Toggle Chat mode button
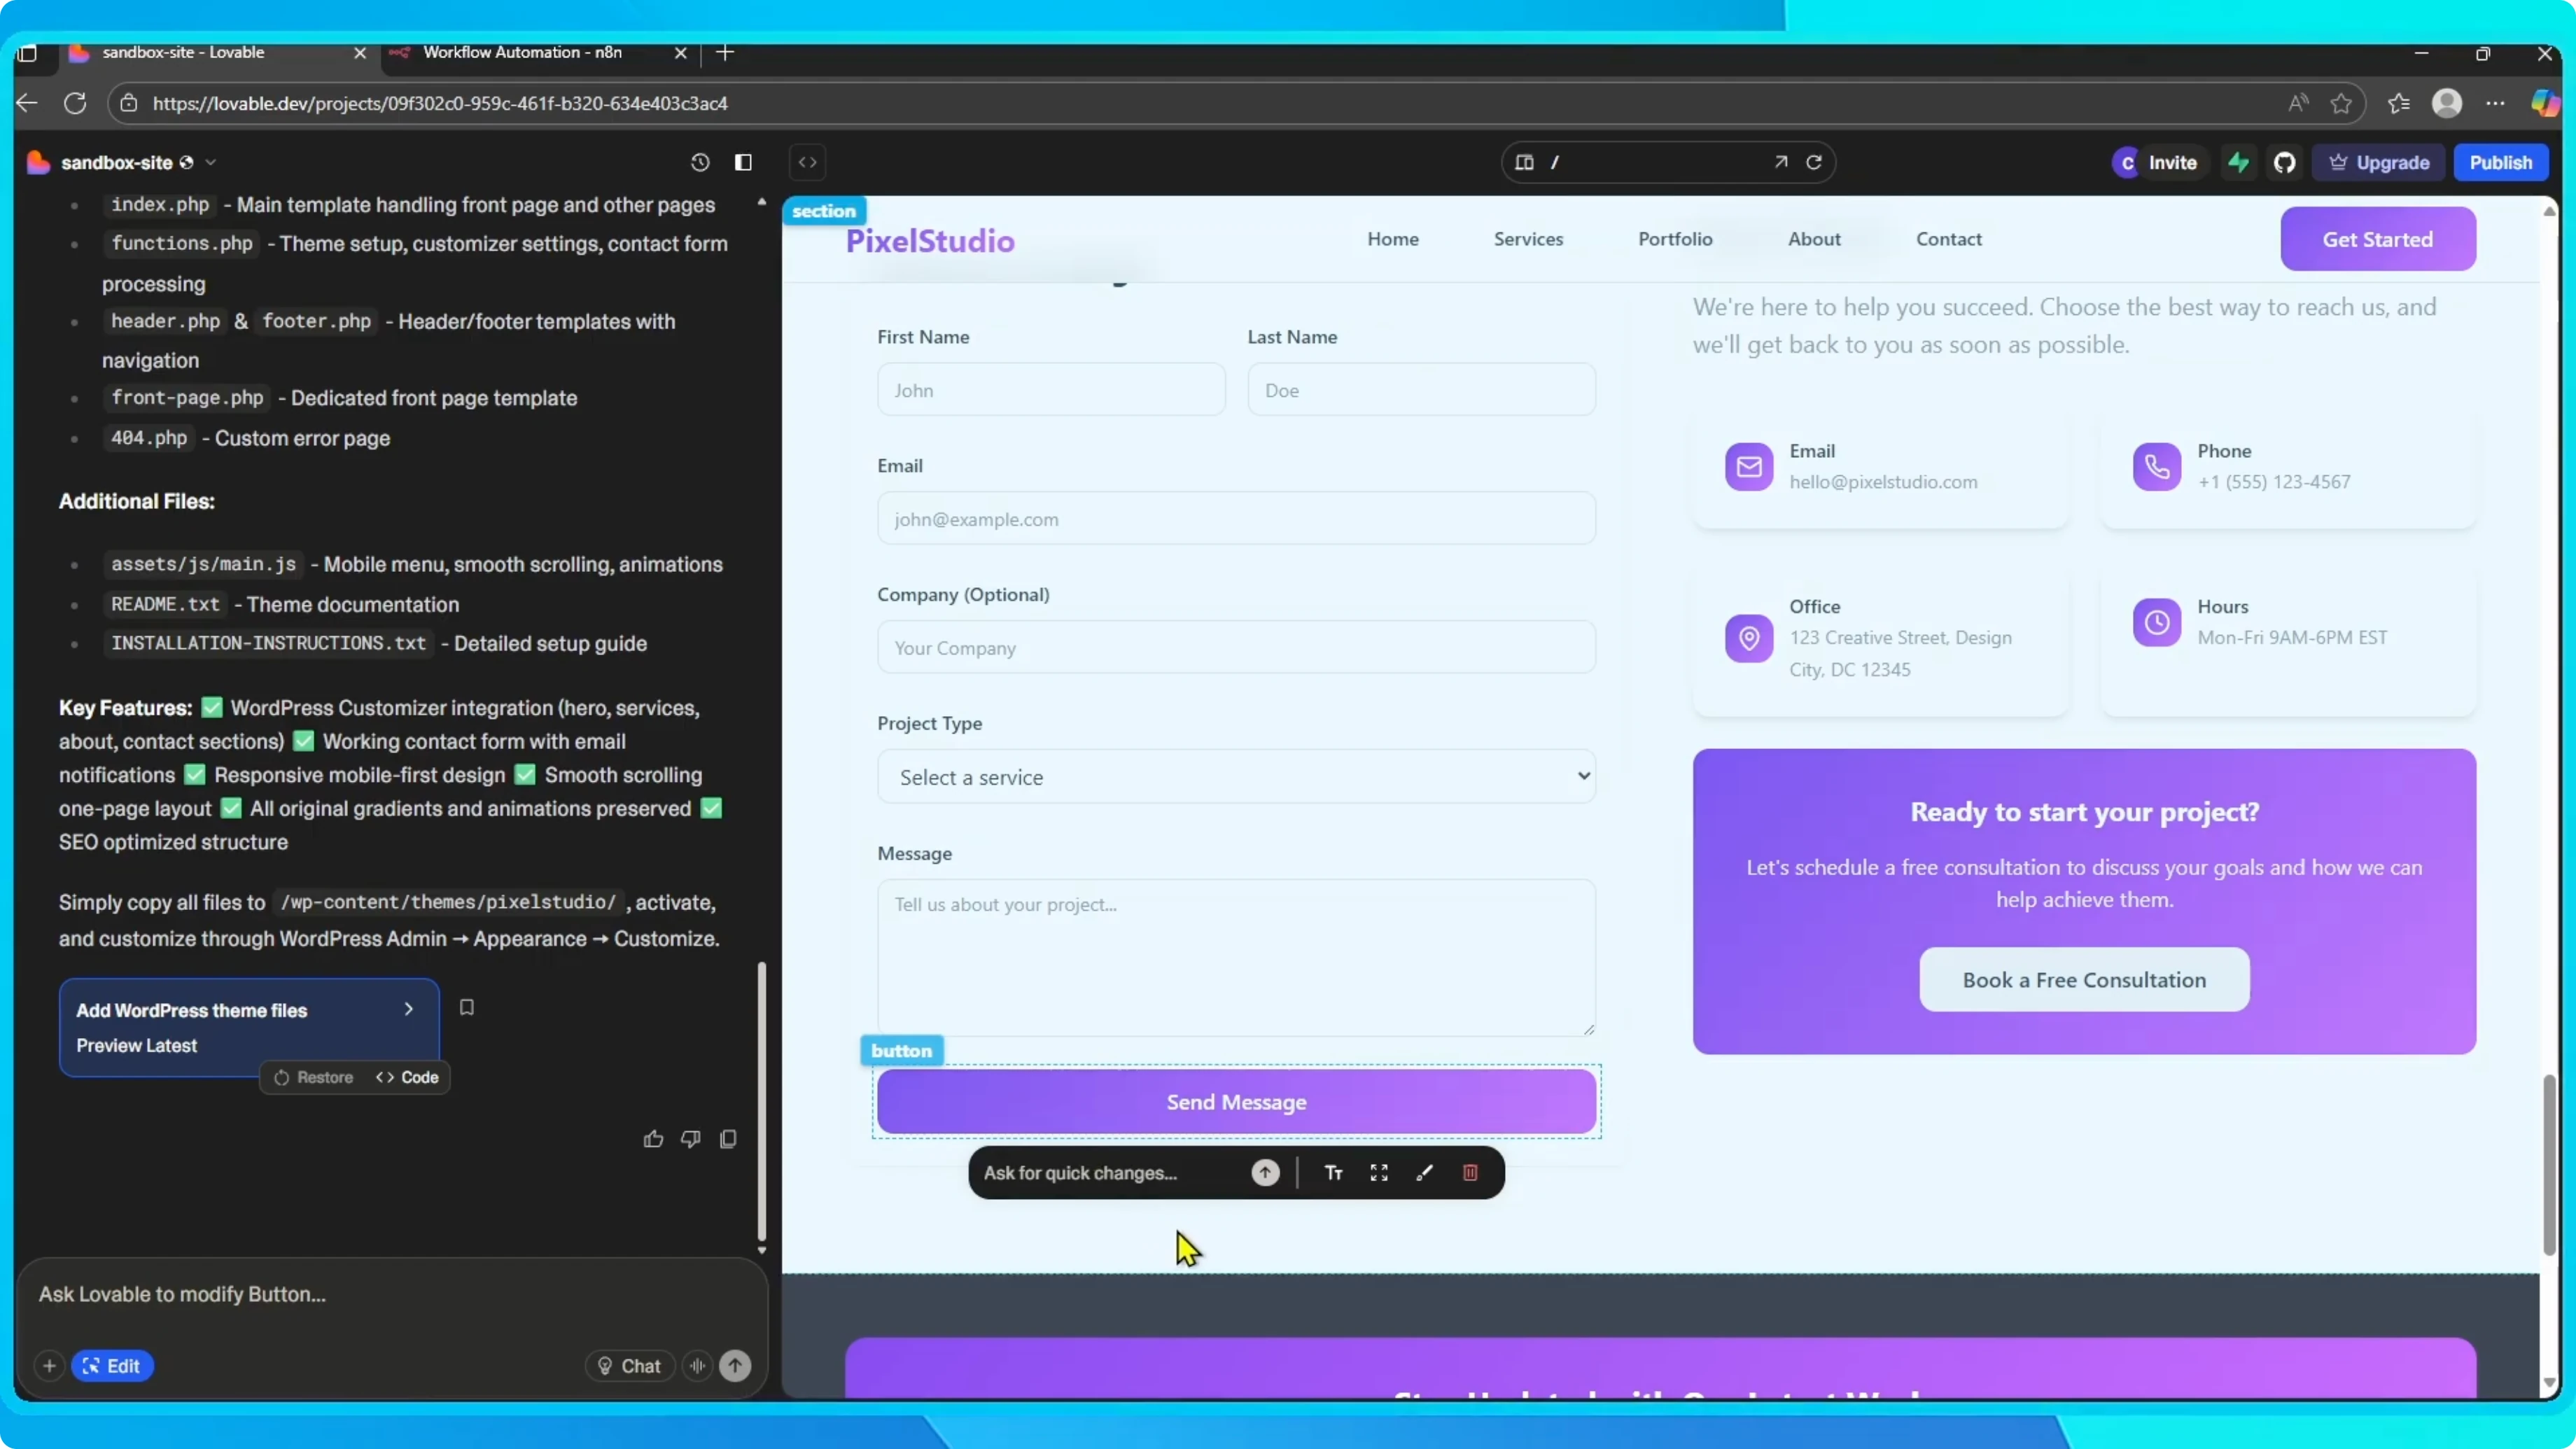Viewport: 2576px width, 1449px height. (629, 1365)
